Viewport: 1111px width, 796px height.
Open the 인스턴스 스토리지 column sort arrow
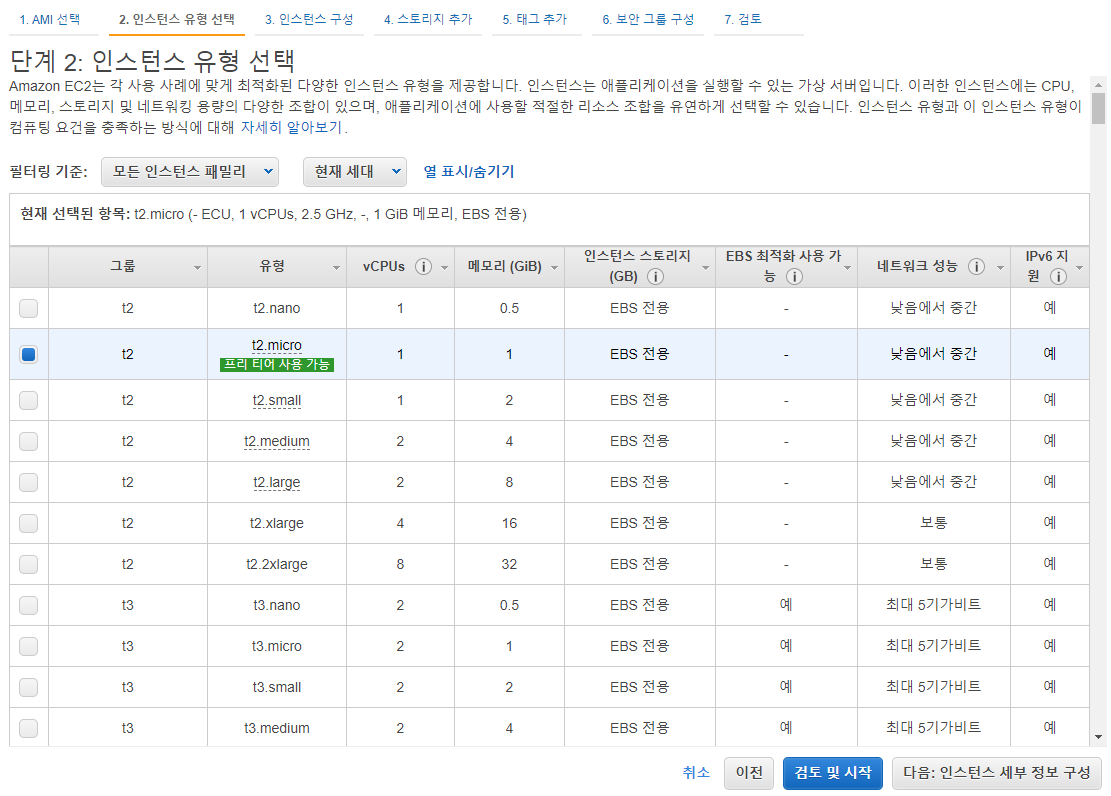[x=706, y=268]
